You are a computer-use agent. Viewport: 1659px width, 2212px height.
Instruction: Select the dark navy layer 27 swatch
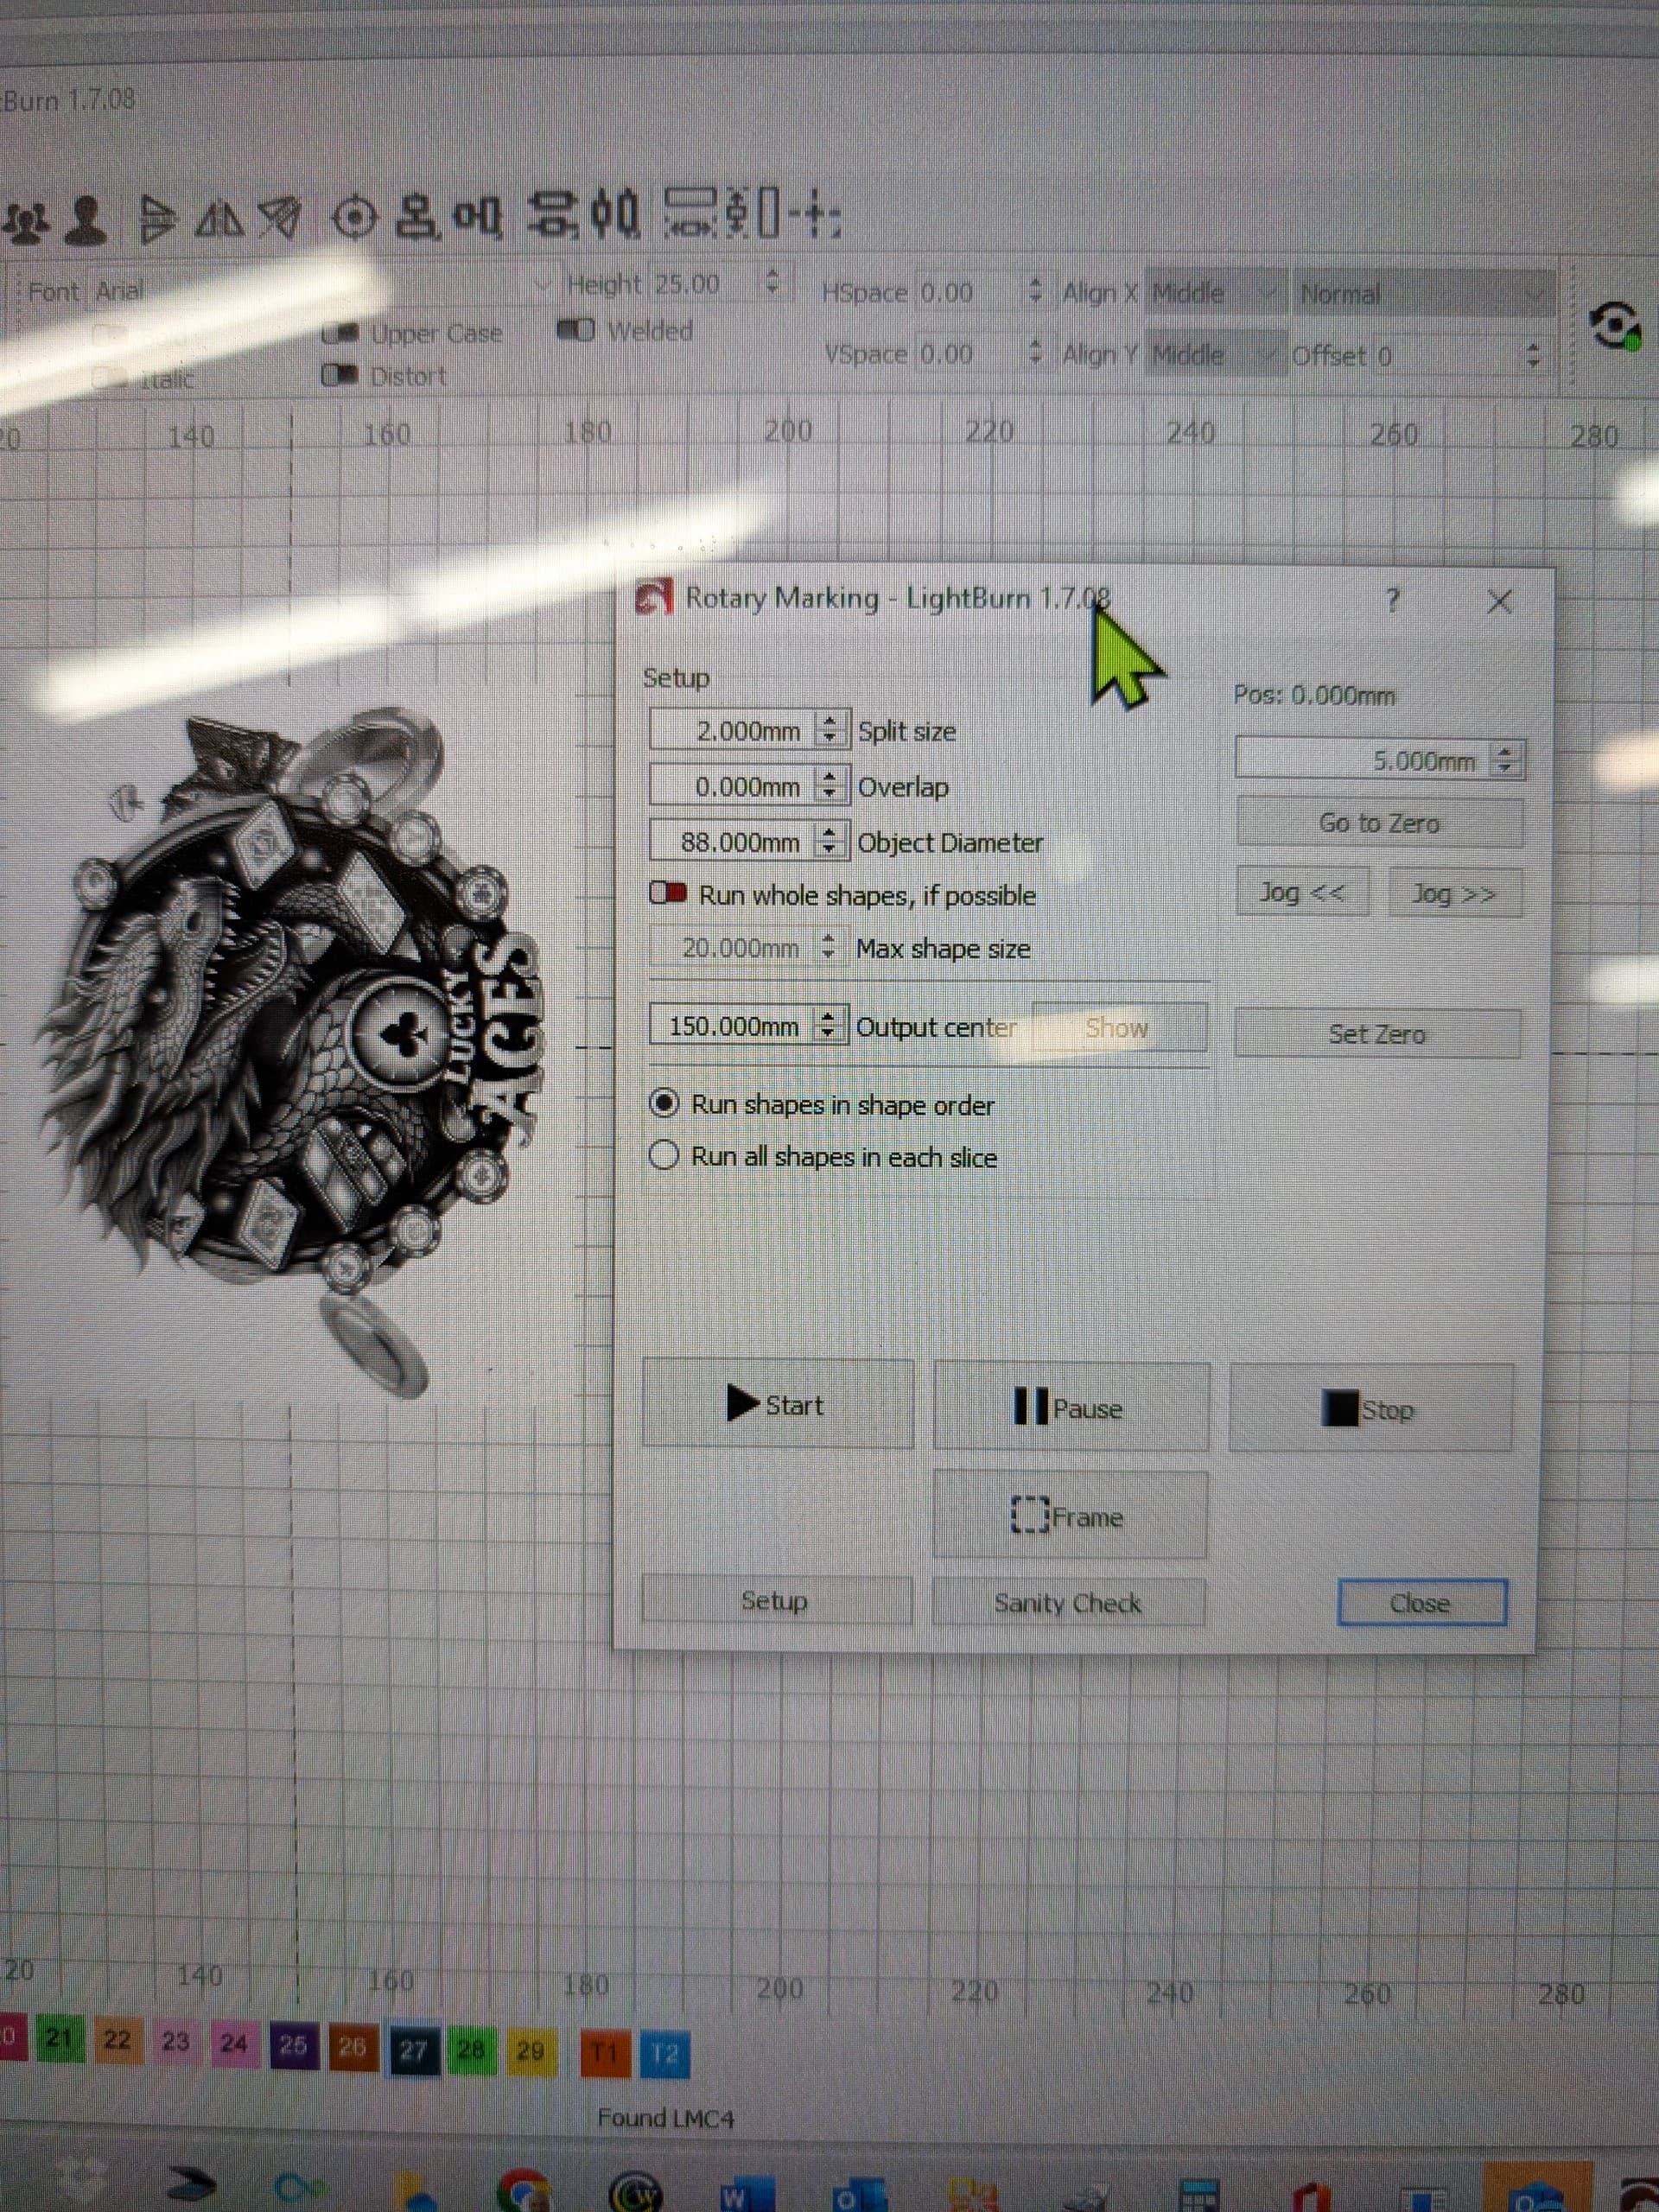pyautogui.click(x=413, y=2050)
